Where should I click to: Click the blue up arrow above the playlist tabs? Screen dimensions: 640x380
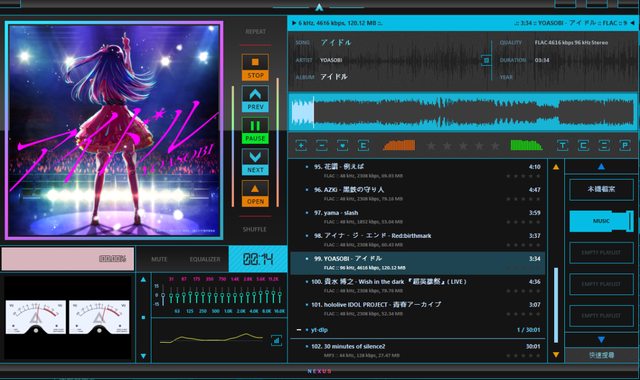601,166
